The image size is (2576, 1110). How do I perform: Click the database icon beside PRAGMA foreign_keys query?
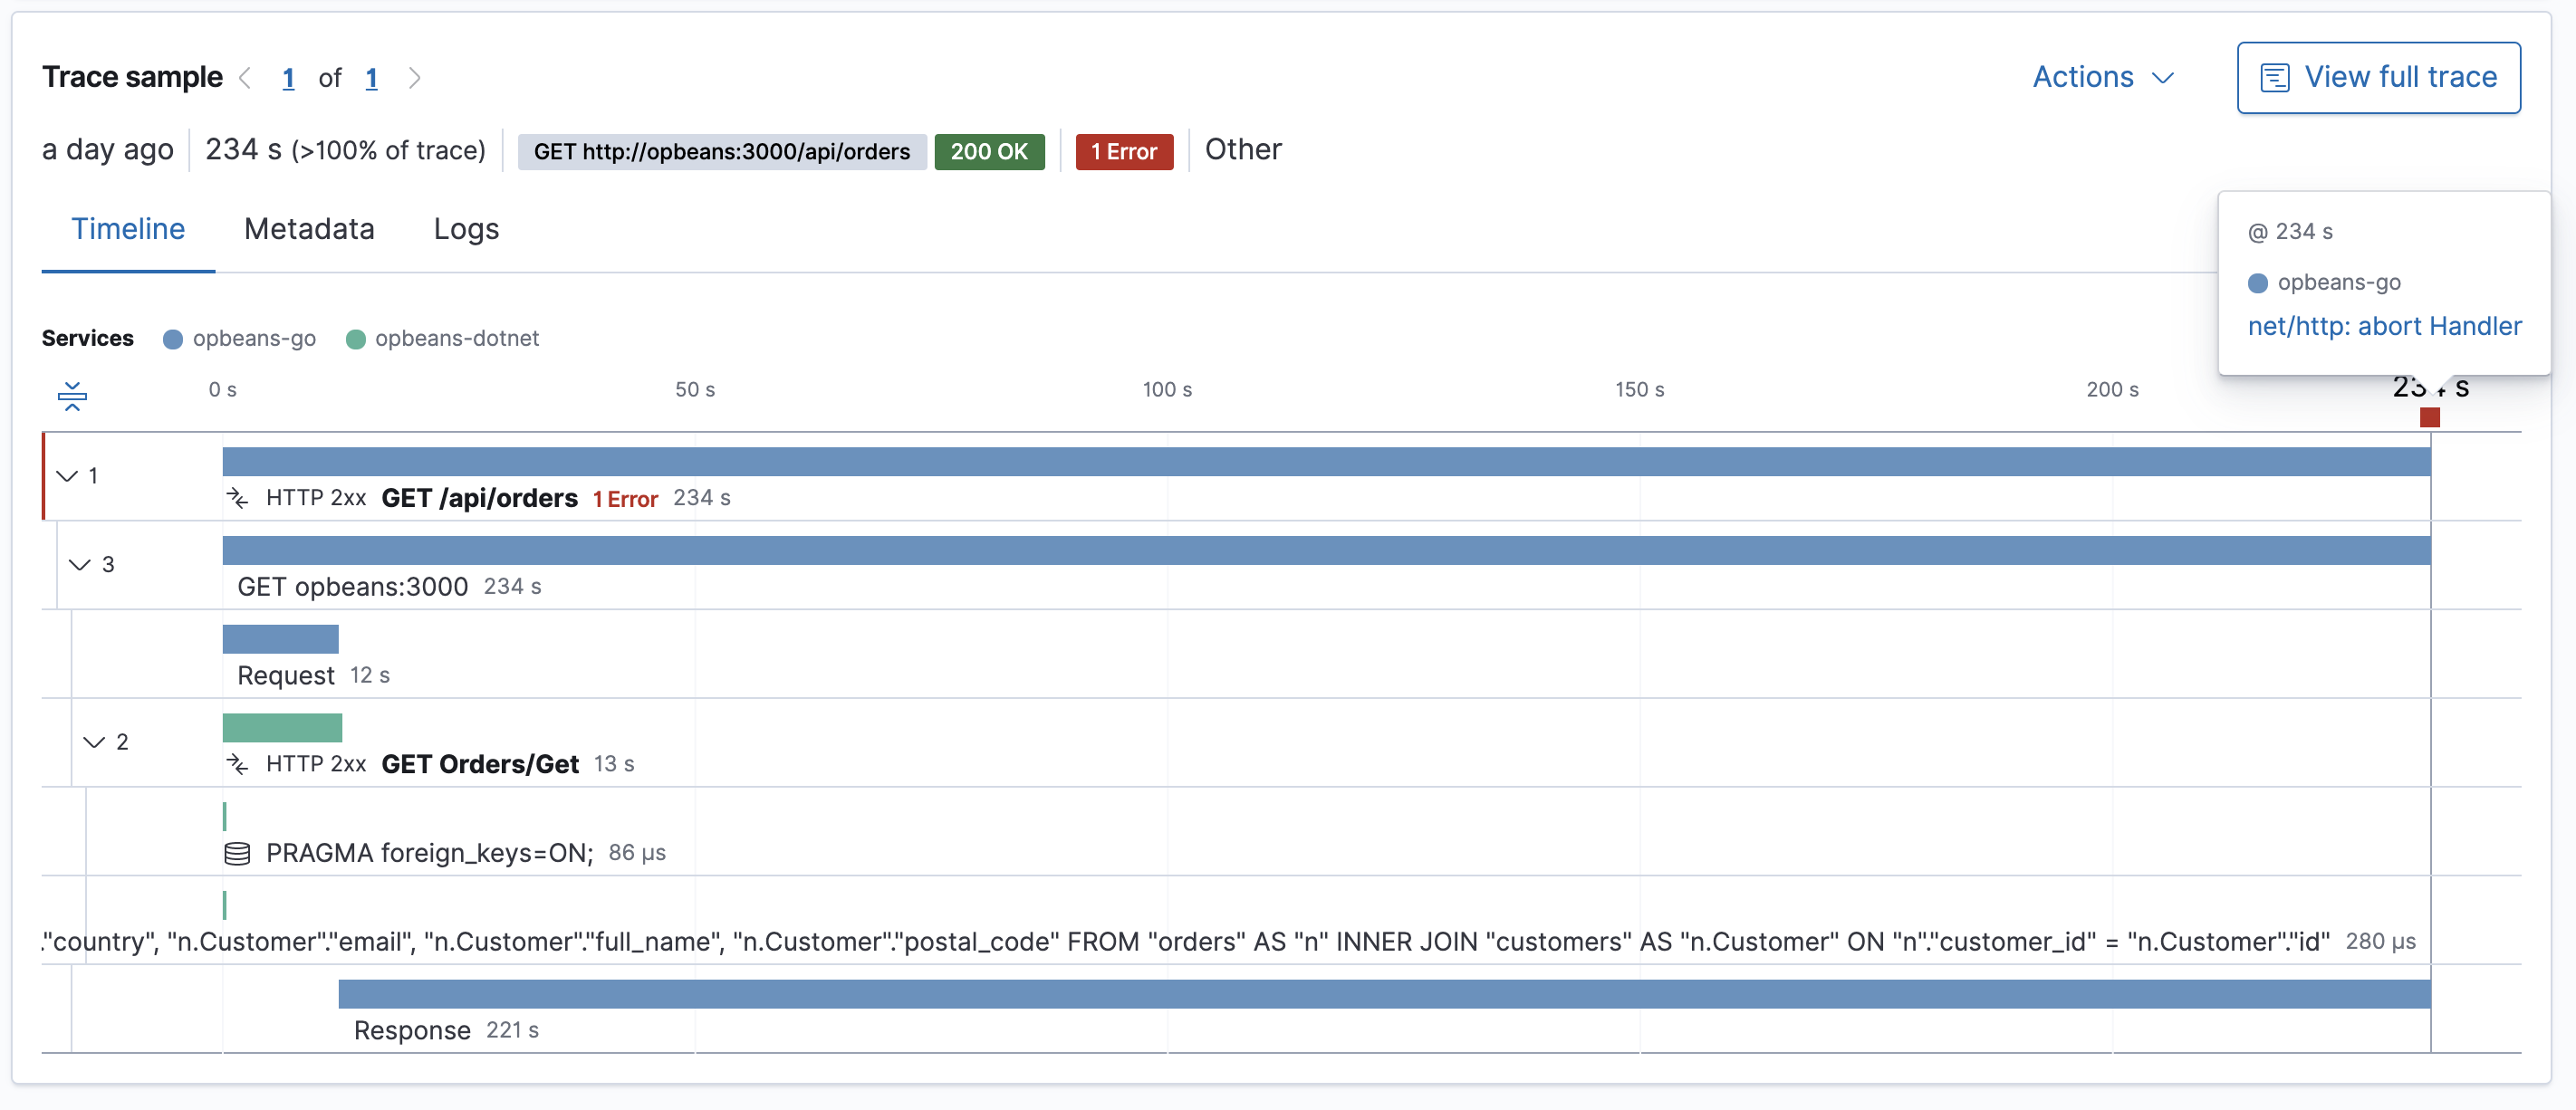pyautogui.click(x=238, y=853)
